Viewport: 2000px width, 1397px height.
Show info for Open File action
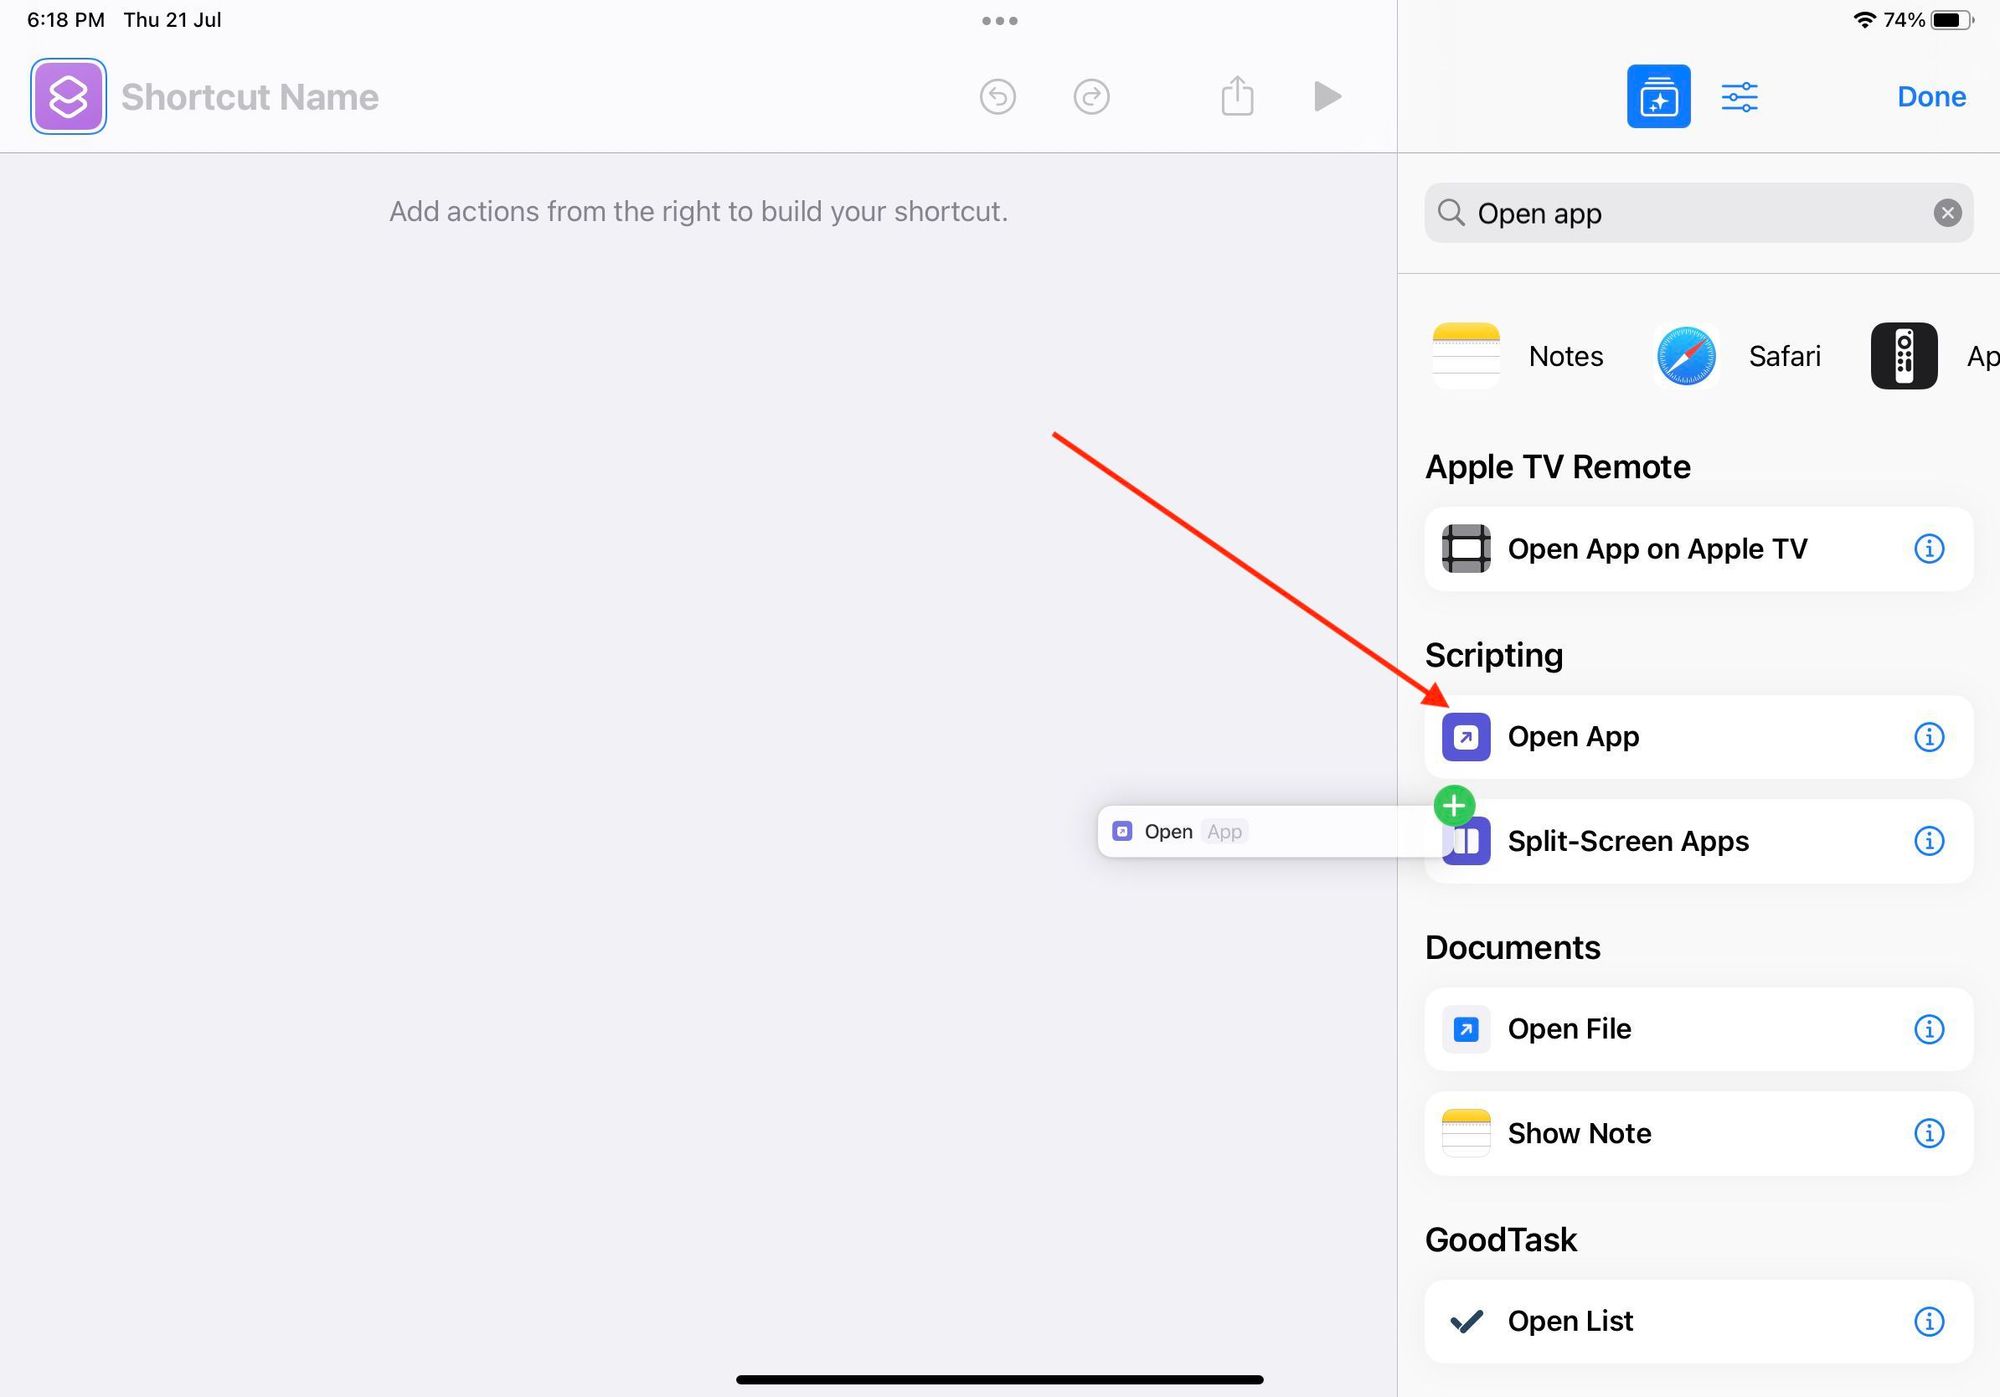coord(1928,1029)
